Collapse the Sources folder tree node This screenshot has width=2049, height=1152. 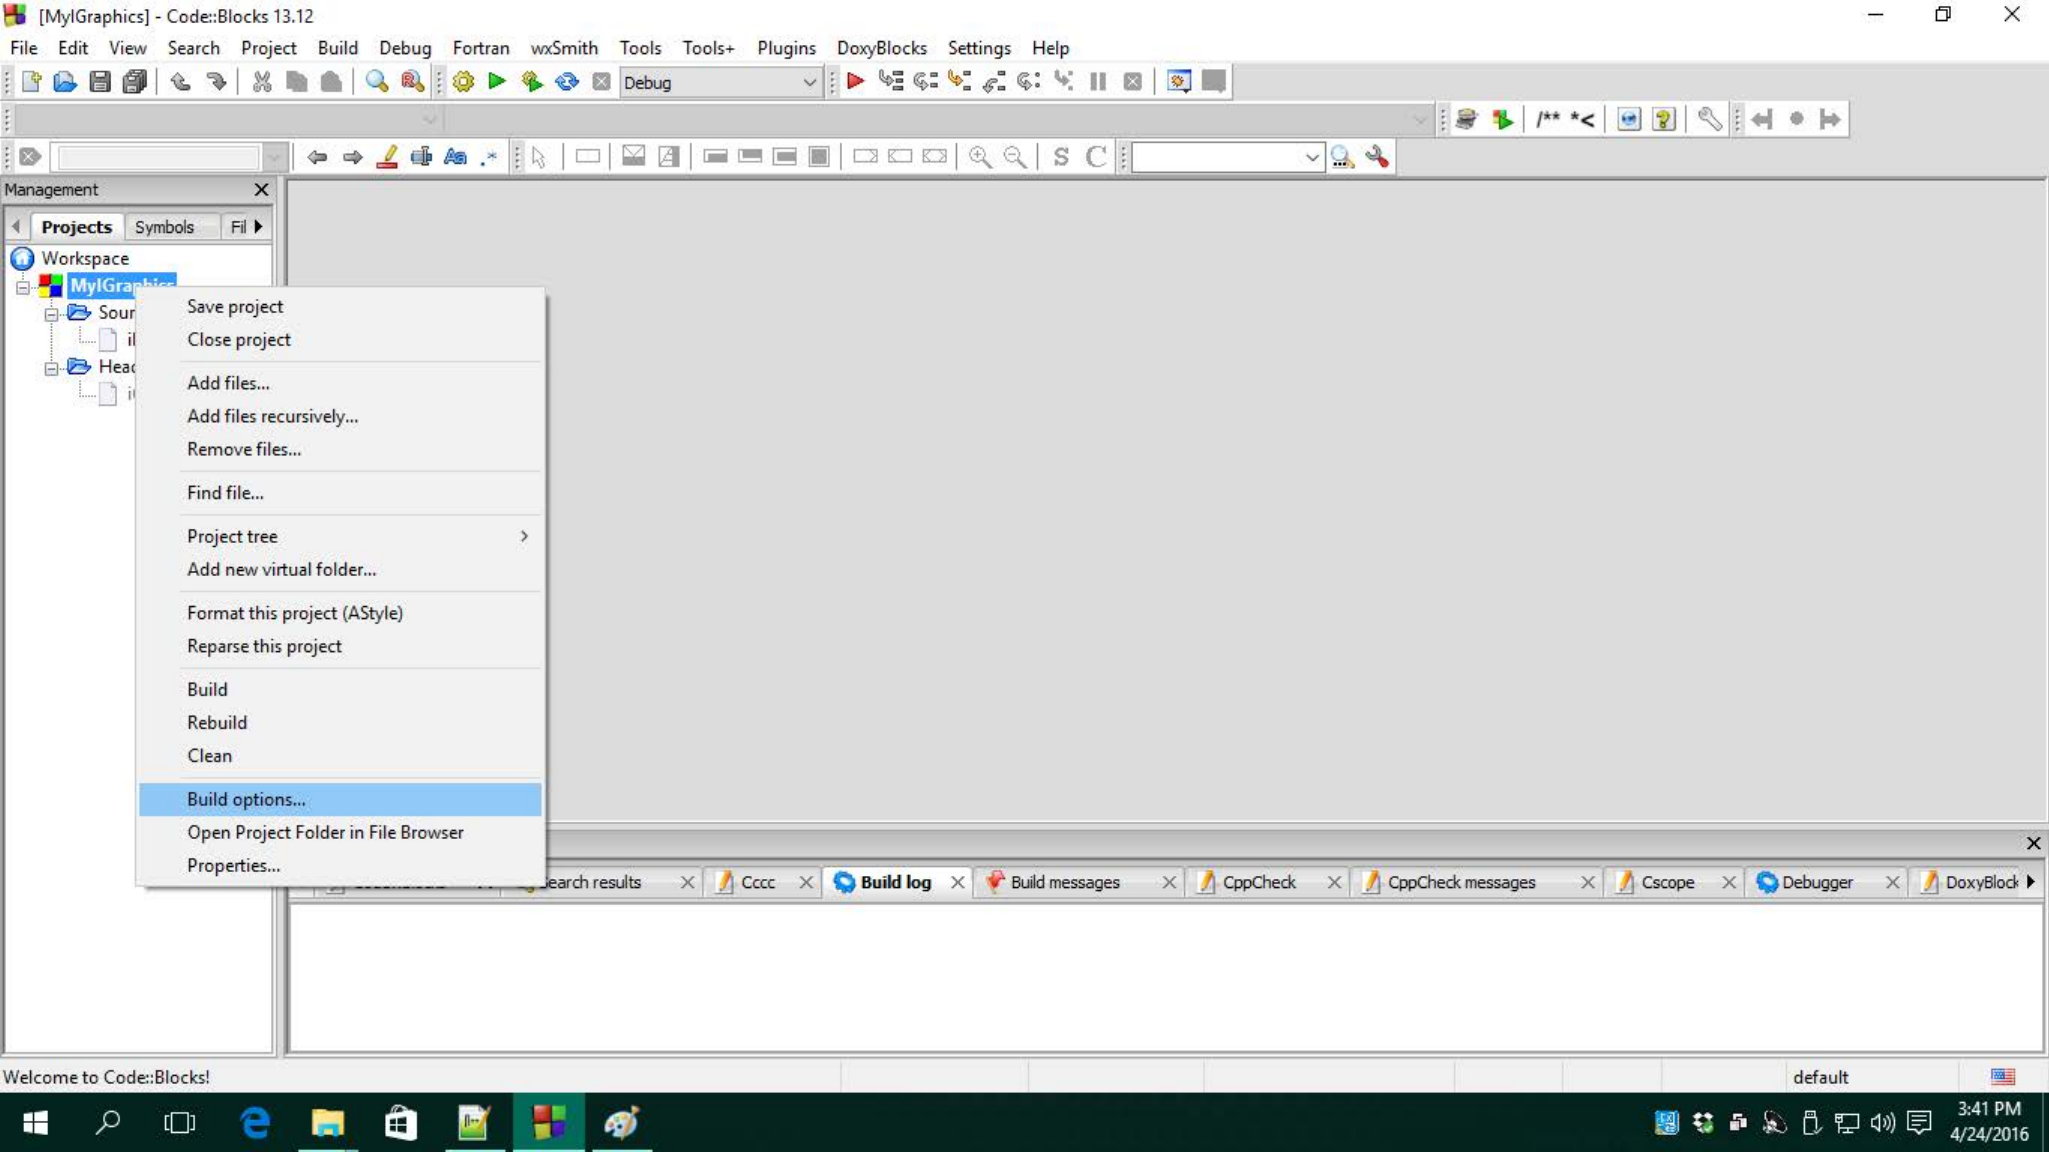51,314
